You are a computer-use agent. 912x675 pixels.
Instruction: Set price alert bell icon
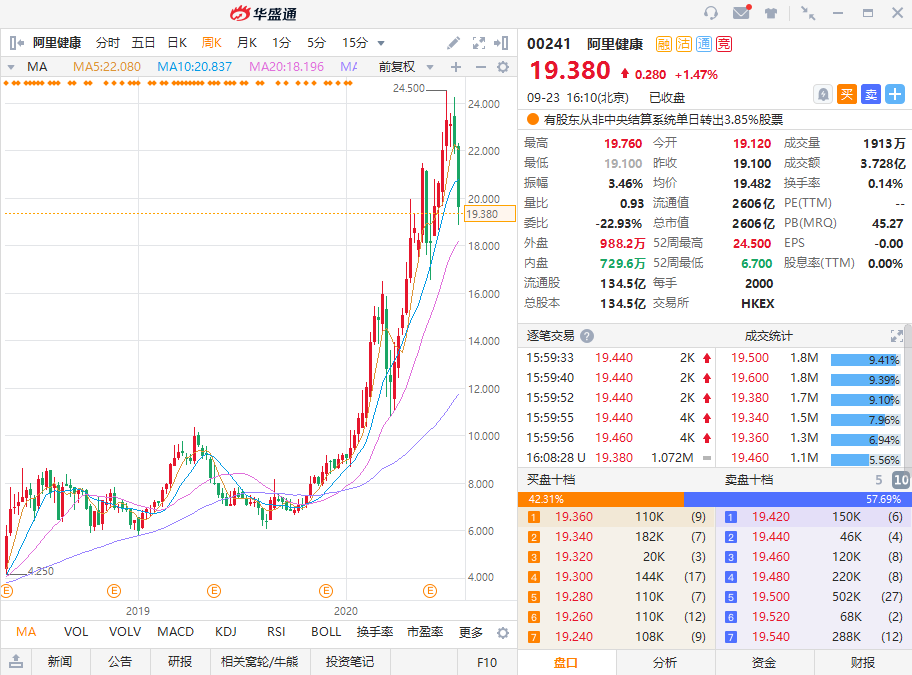point(823,94)
